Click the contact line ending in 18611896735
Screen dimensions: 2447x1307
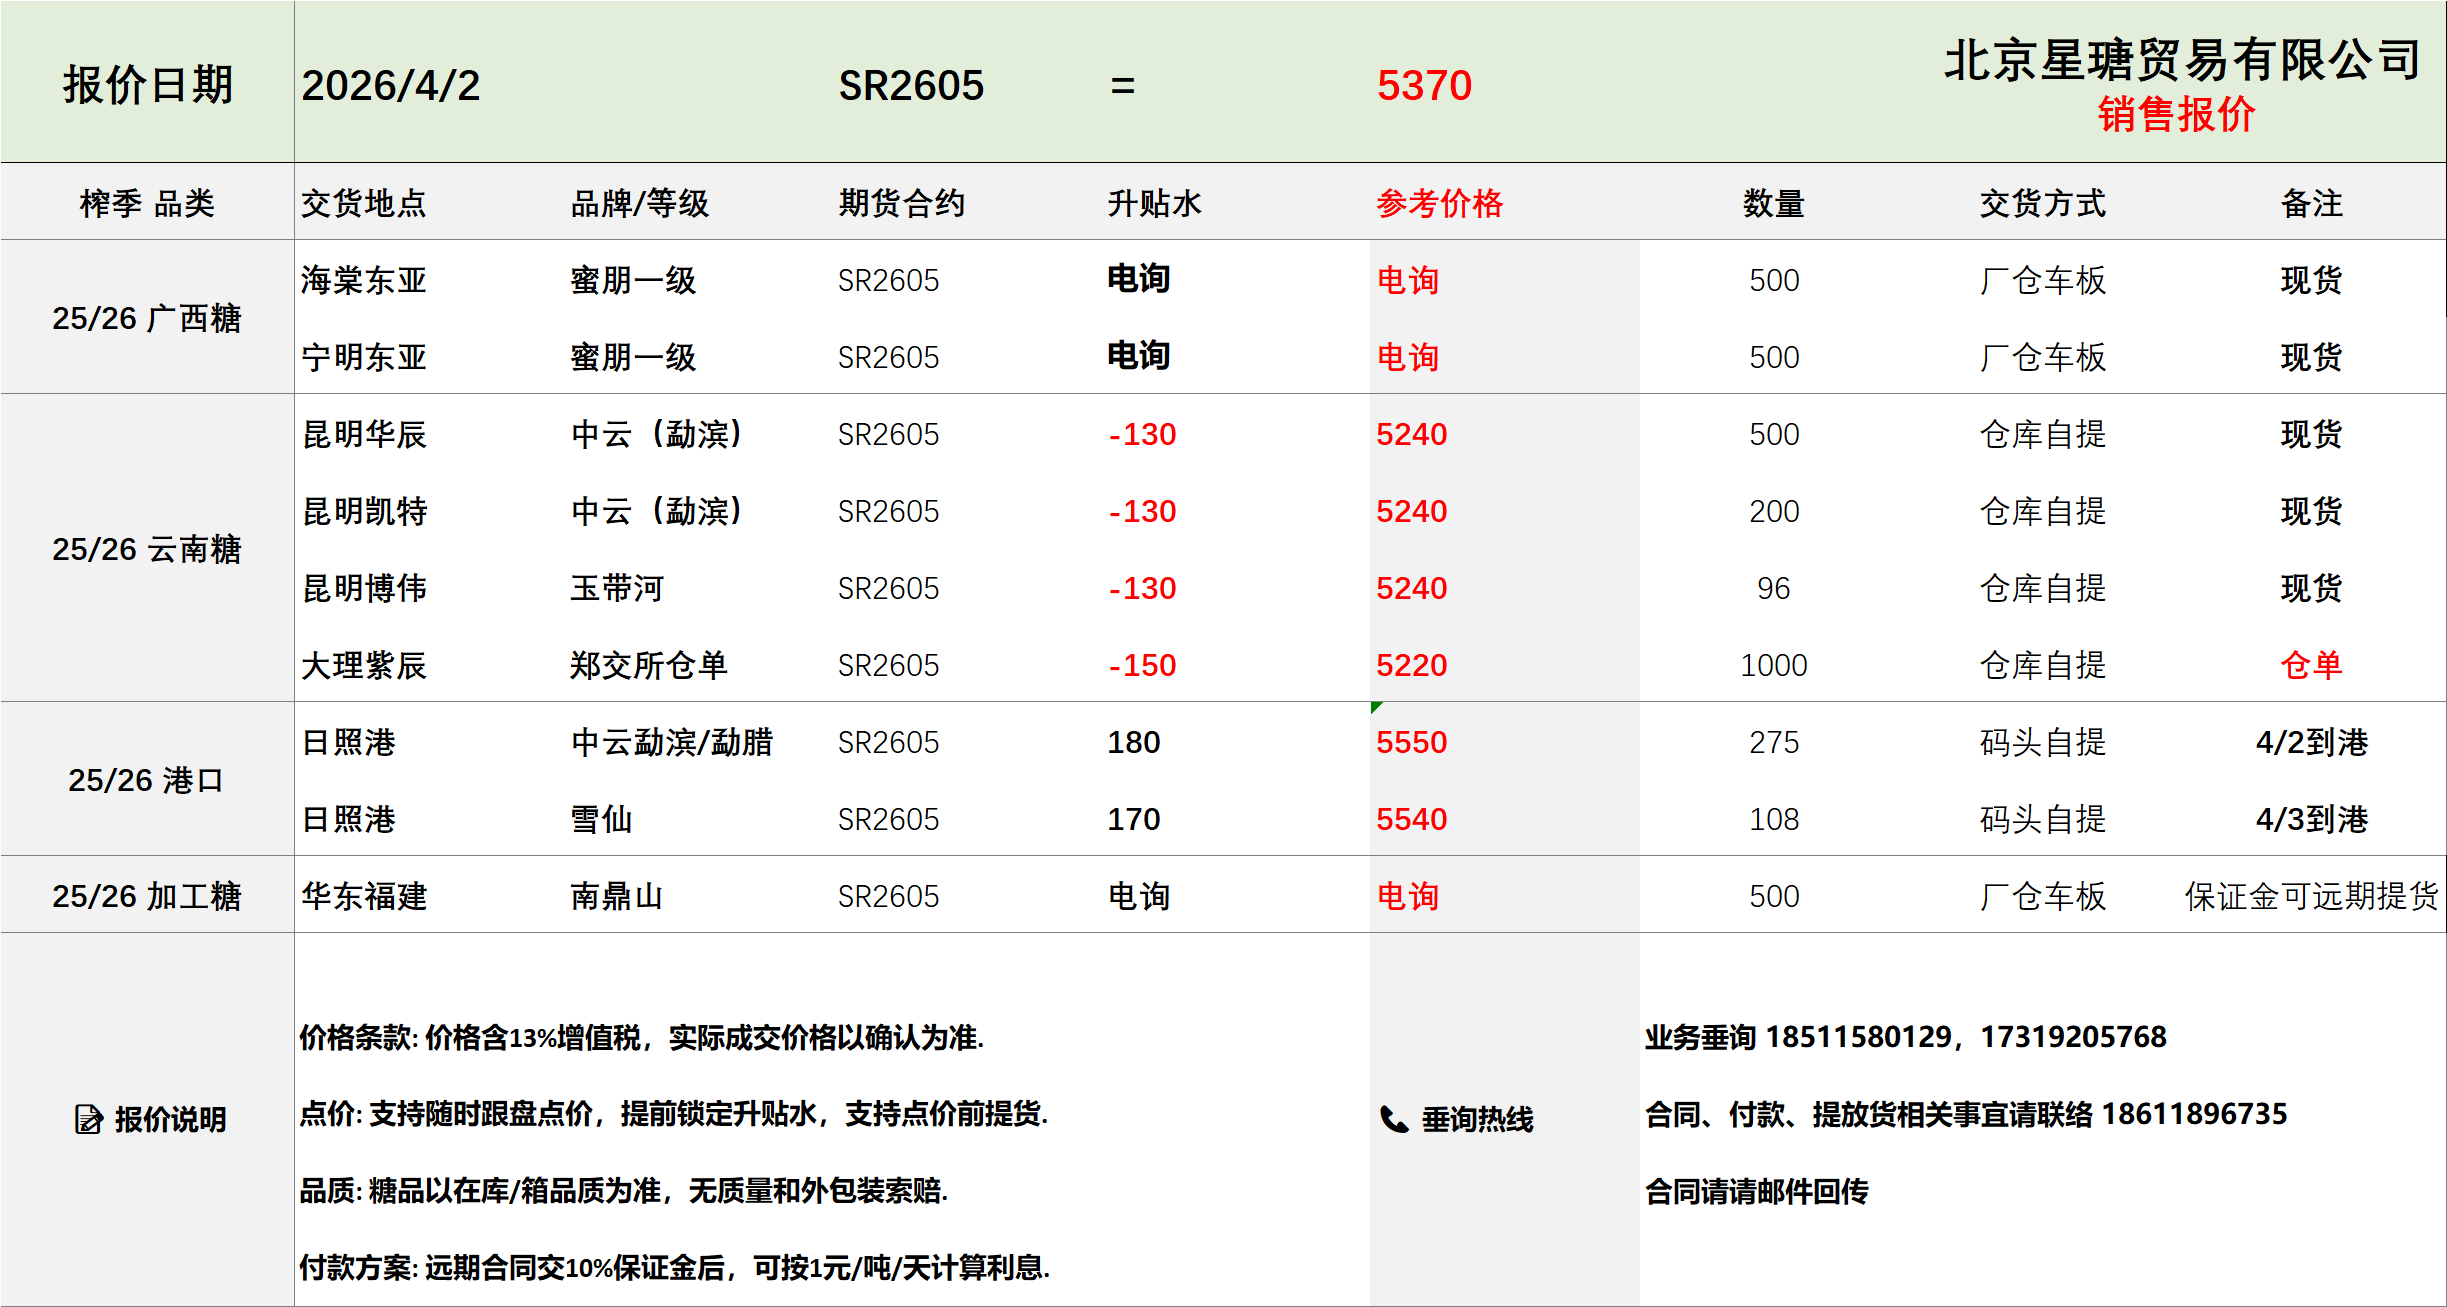[x=1966, y=1114]
